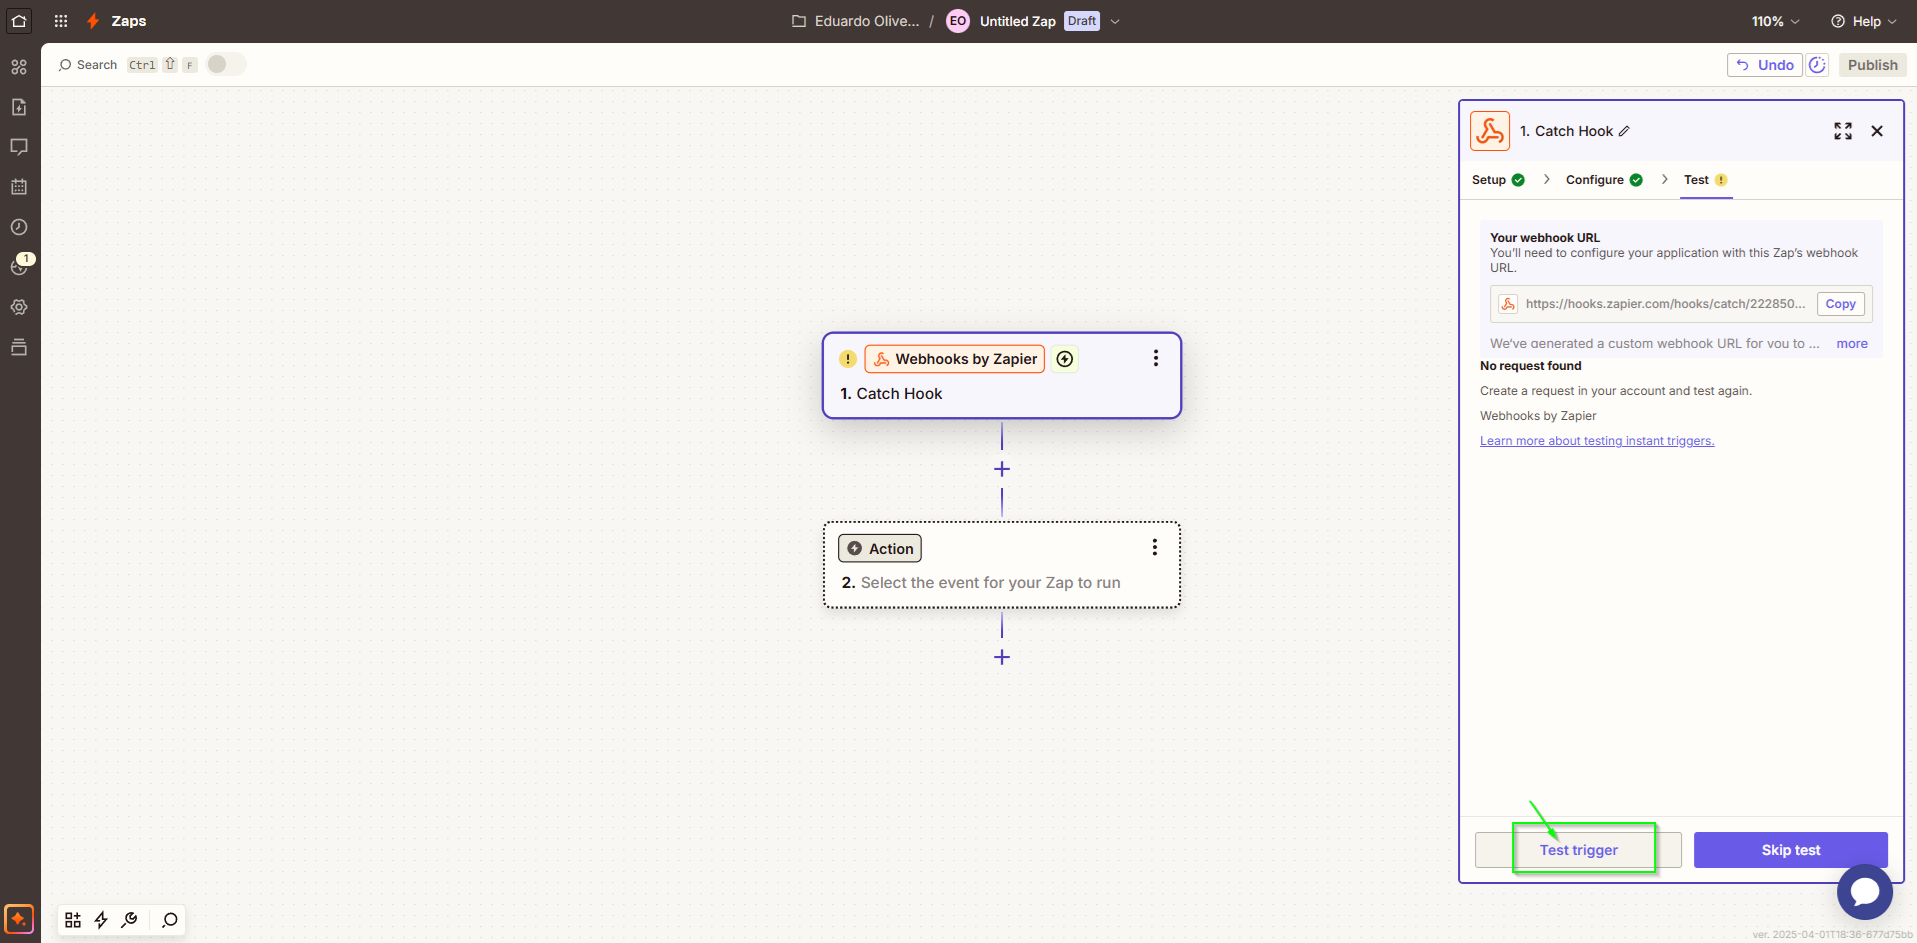1917x943 pixels.
Task: Click the '1. Catch Hook' step title on canvas
Action: point(891,394)
